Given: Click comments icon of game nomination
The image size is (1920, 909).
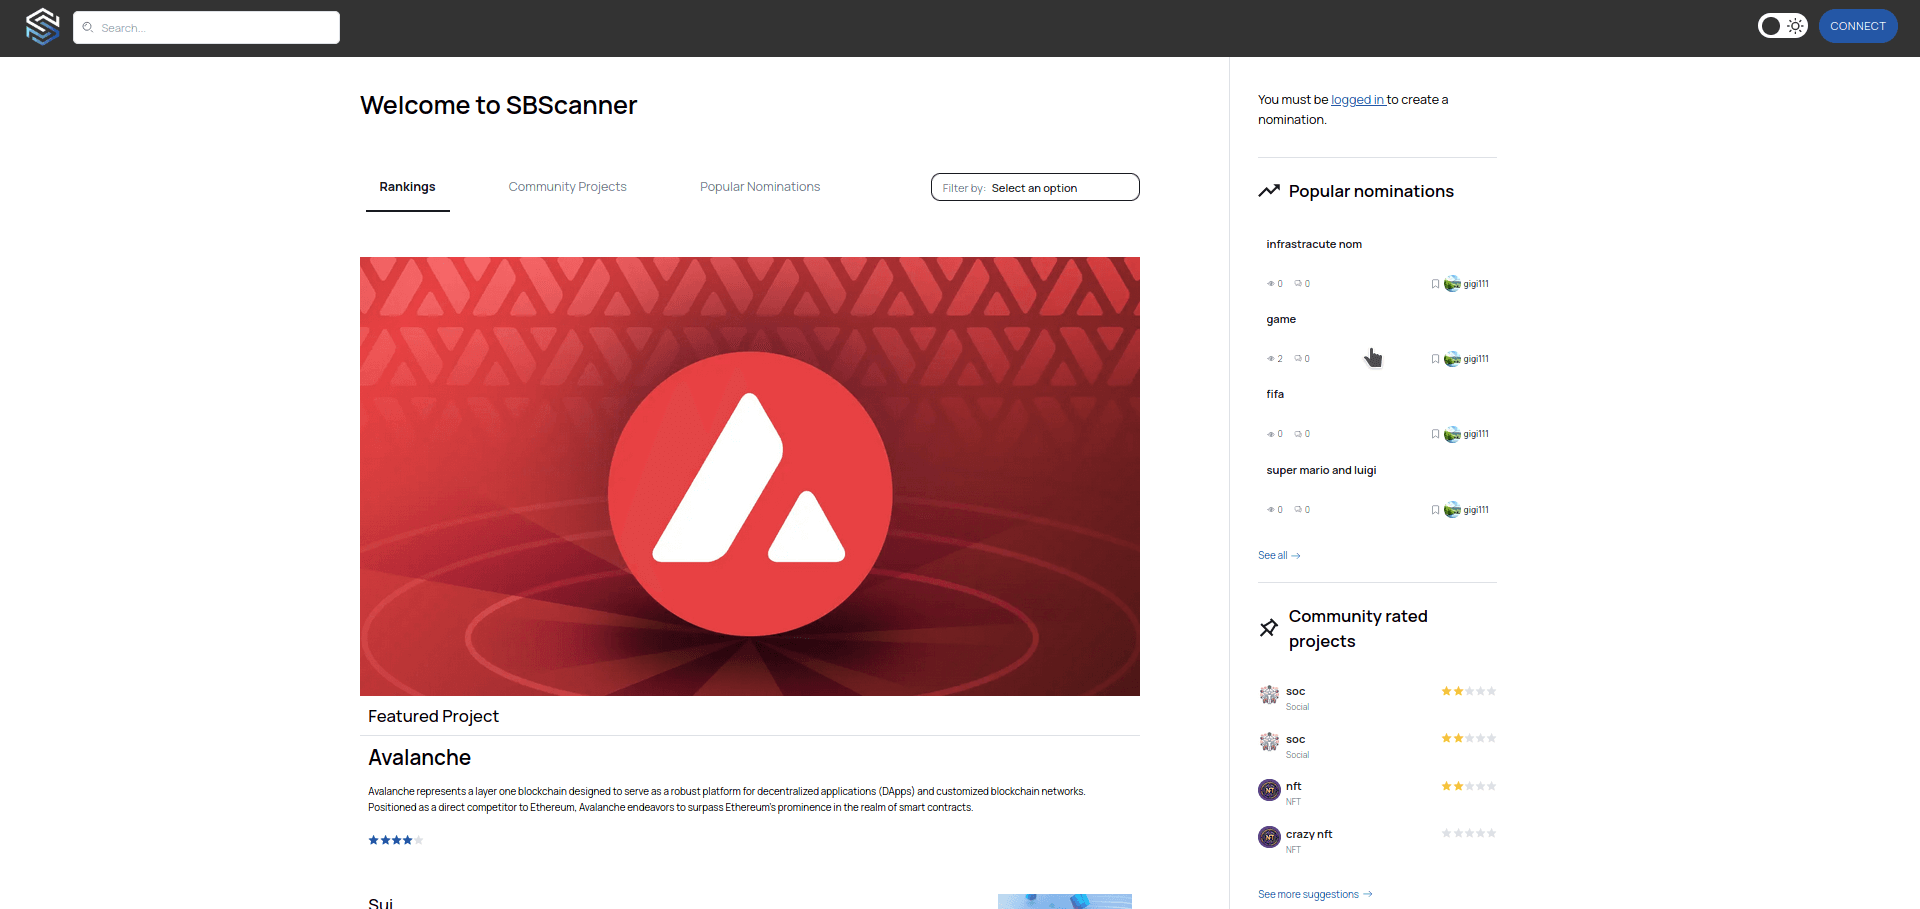Looking at the screenshot, I should [x=1298, y=359].
